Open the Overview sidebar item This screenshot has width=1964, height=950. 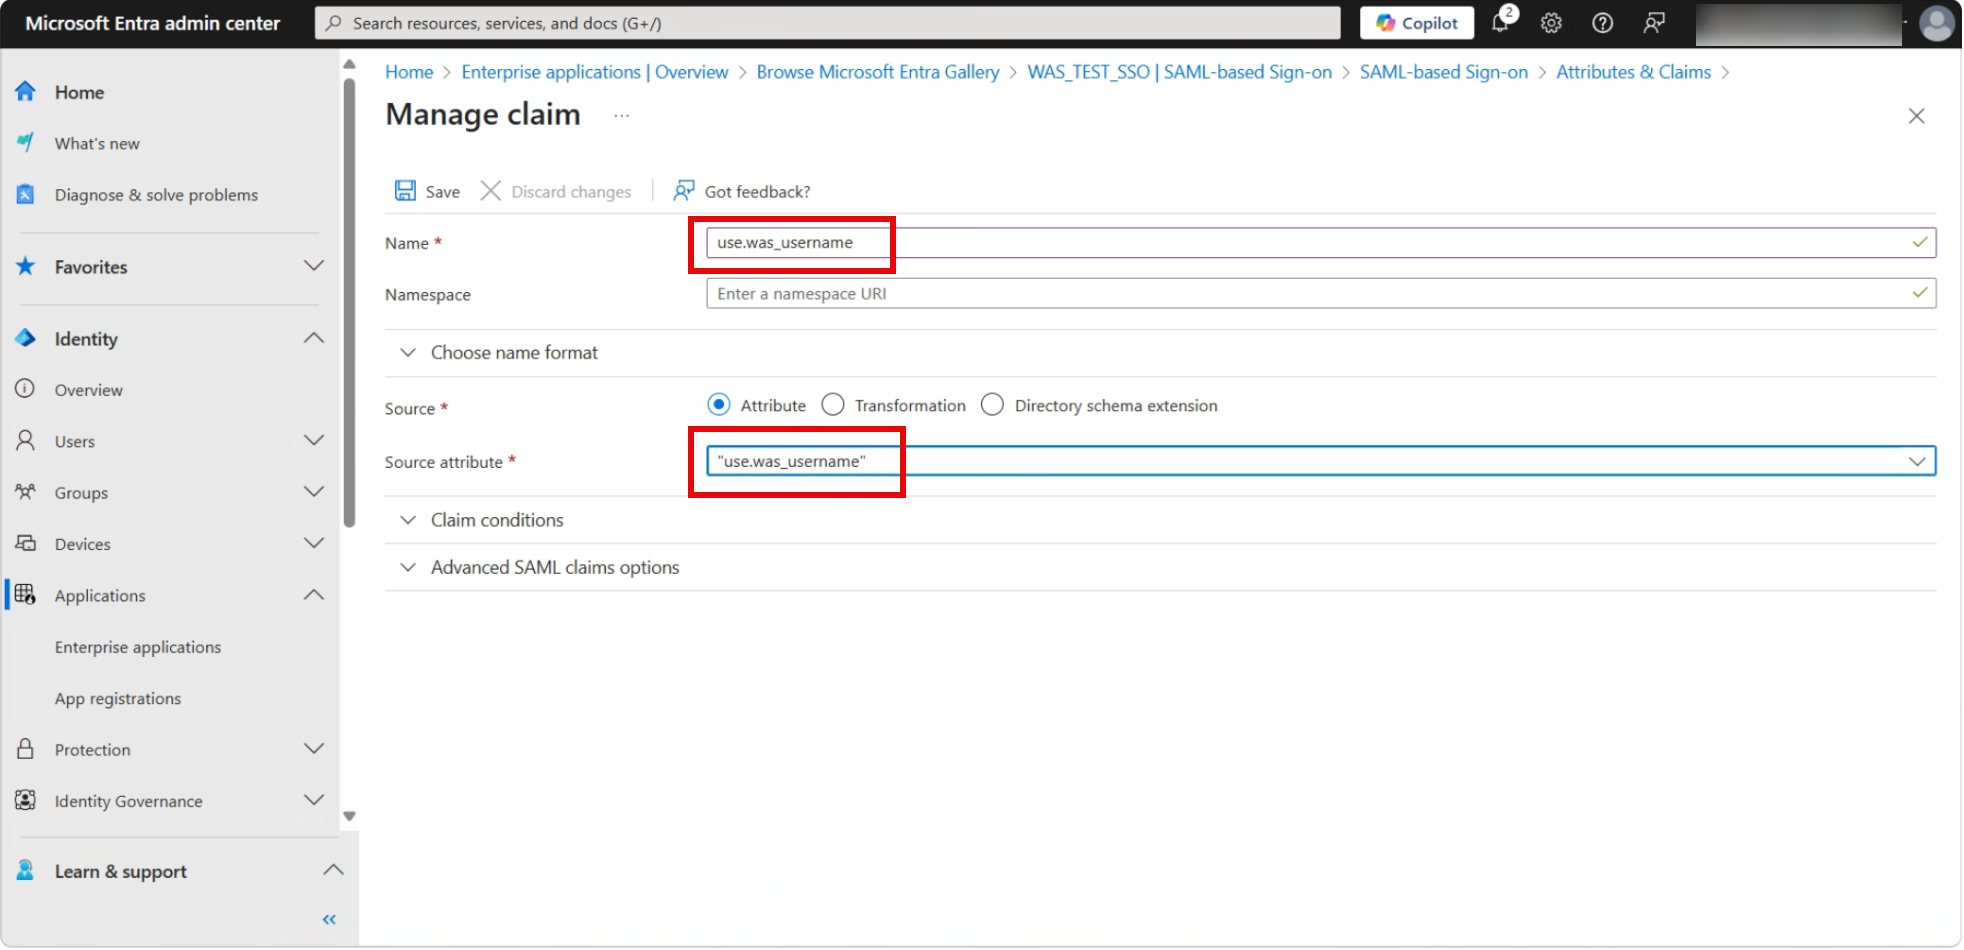point(89,390)
